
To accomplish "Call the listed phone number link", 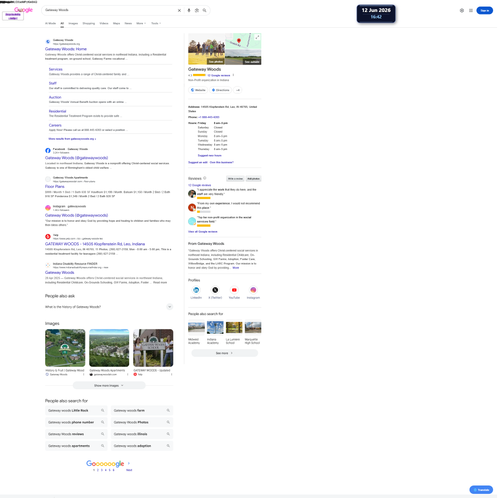I will (x=209, y=117).
